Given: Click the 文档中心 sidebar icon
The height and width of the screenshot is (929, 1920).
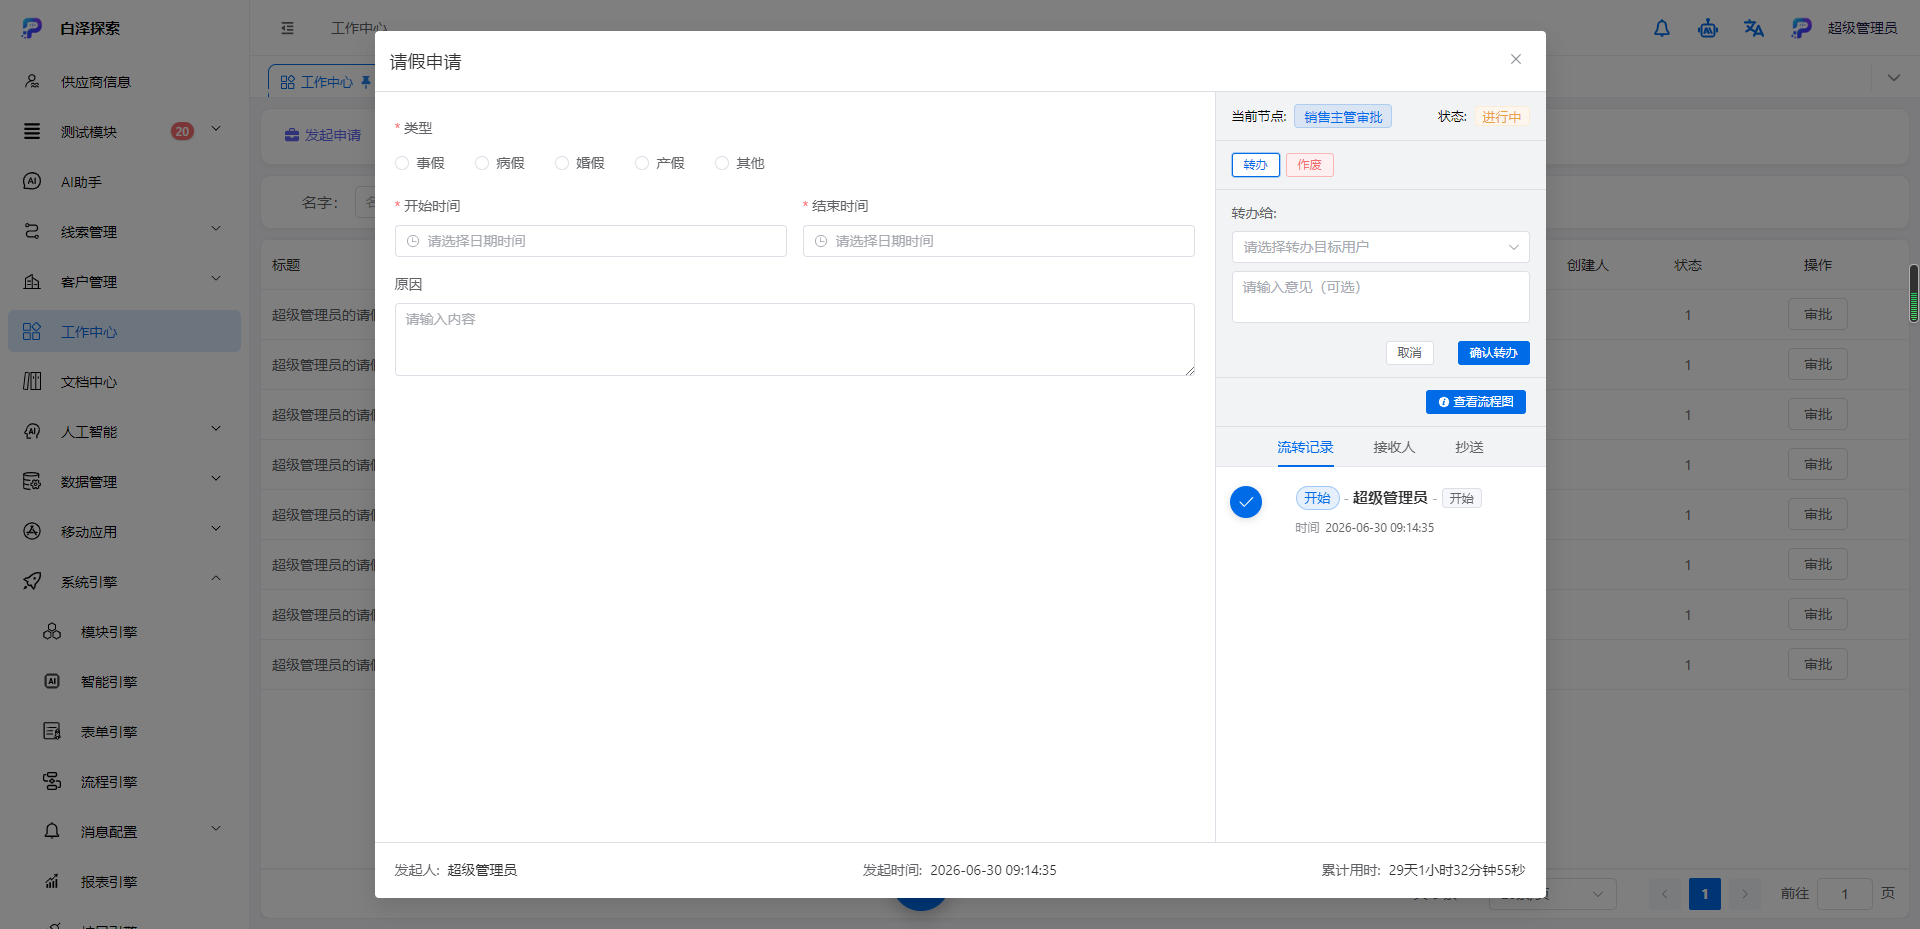Looking at the screenshot, I should (x=32, y=381).
